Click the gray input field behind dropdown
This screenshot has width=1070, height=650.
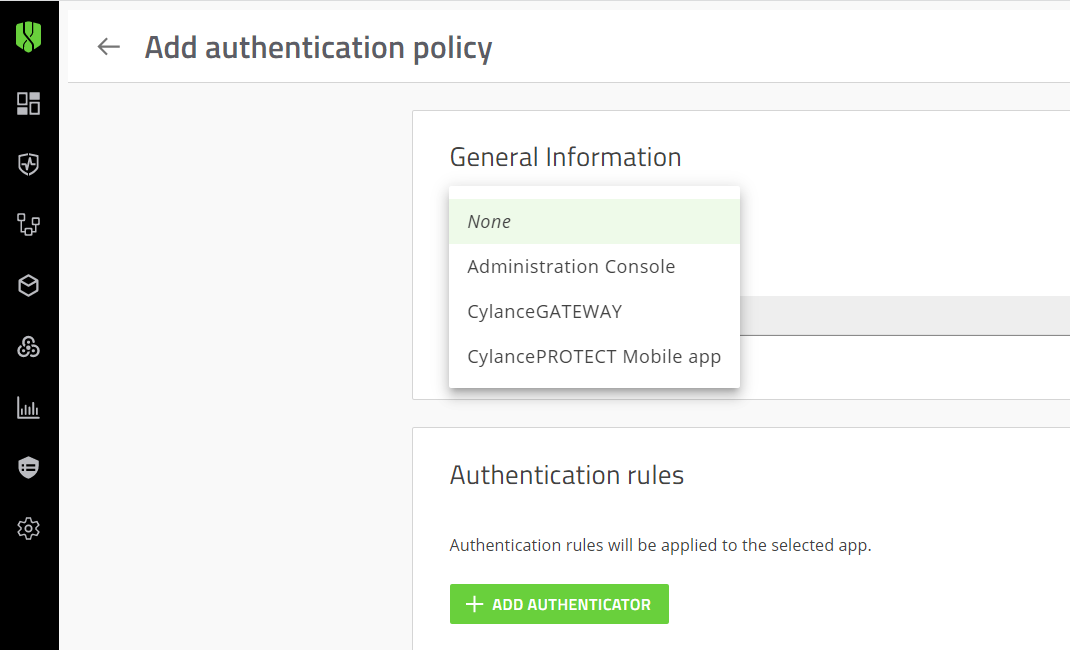(905, 316)
